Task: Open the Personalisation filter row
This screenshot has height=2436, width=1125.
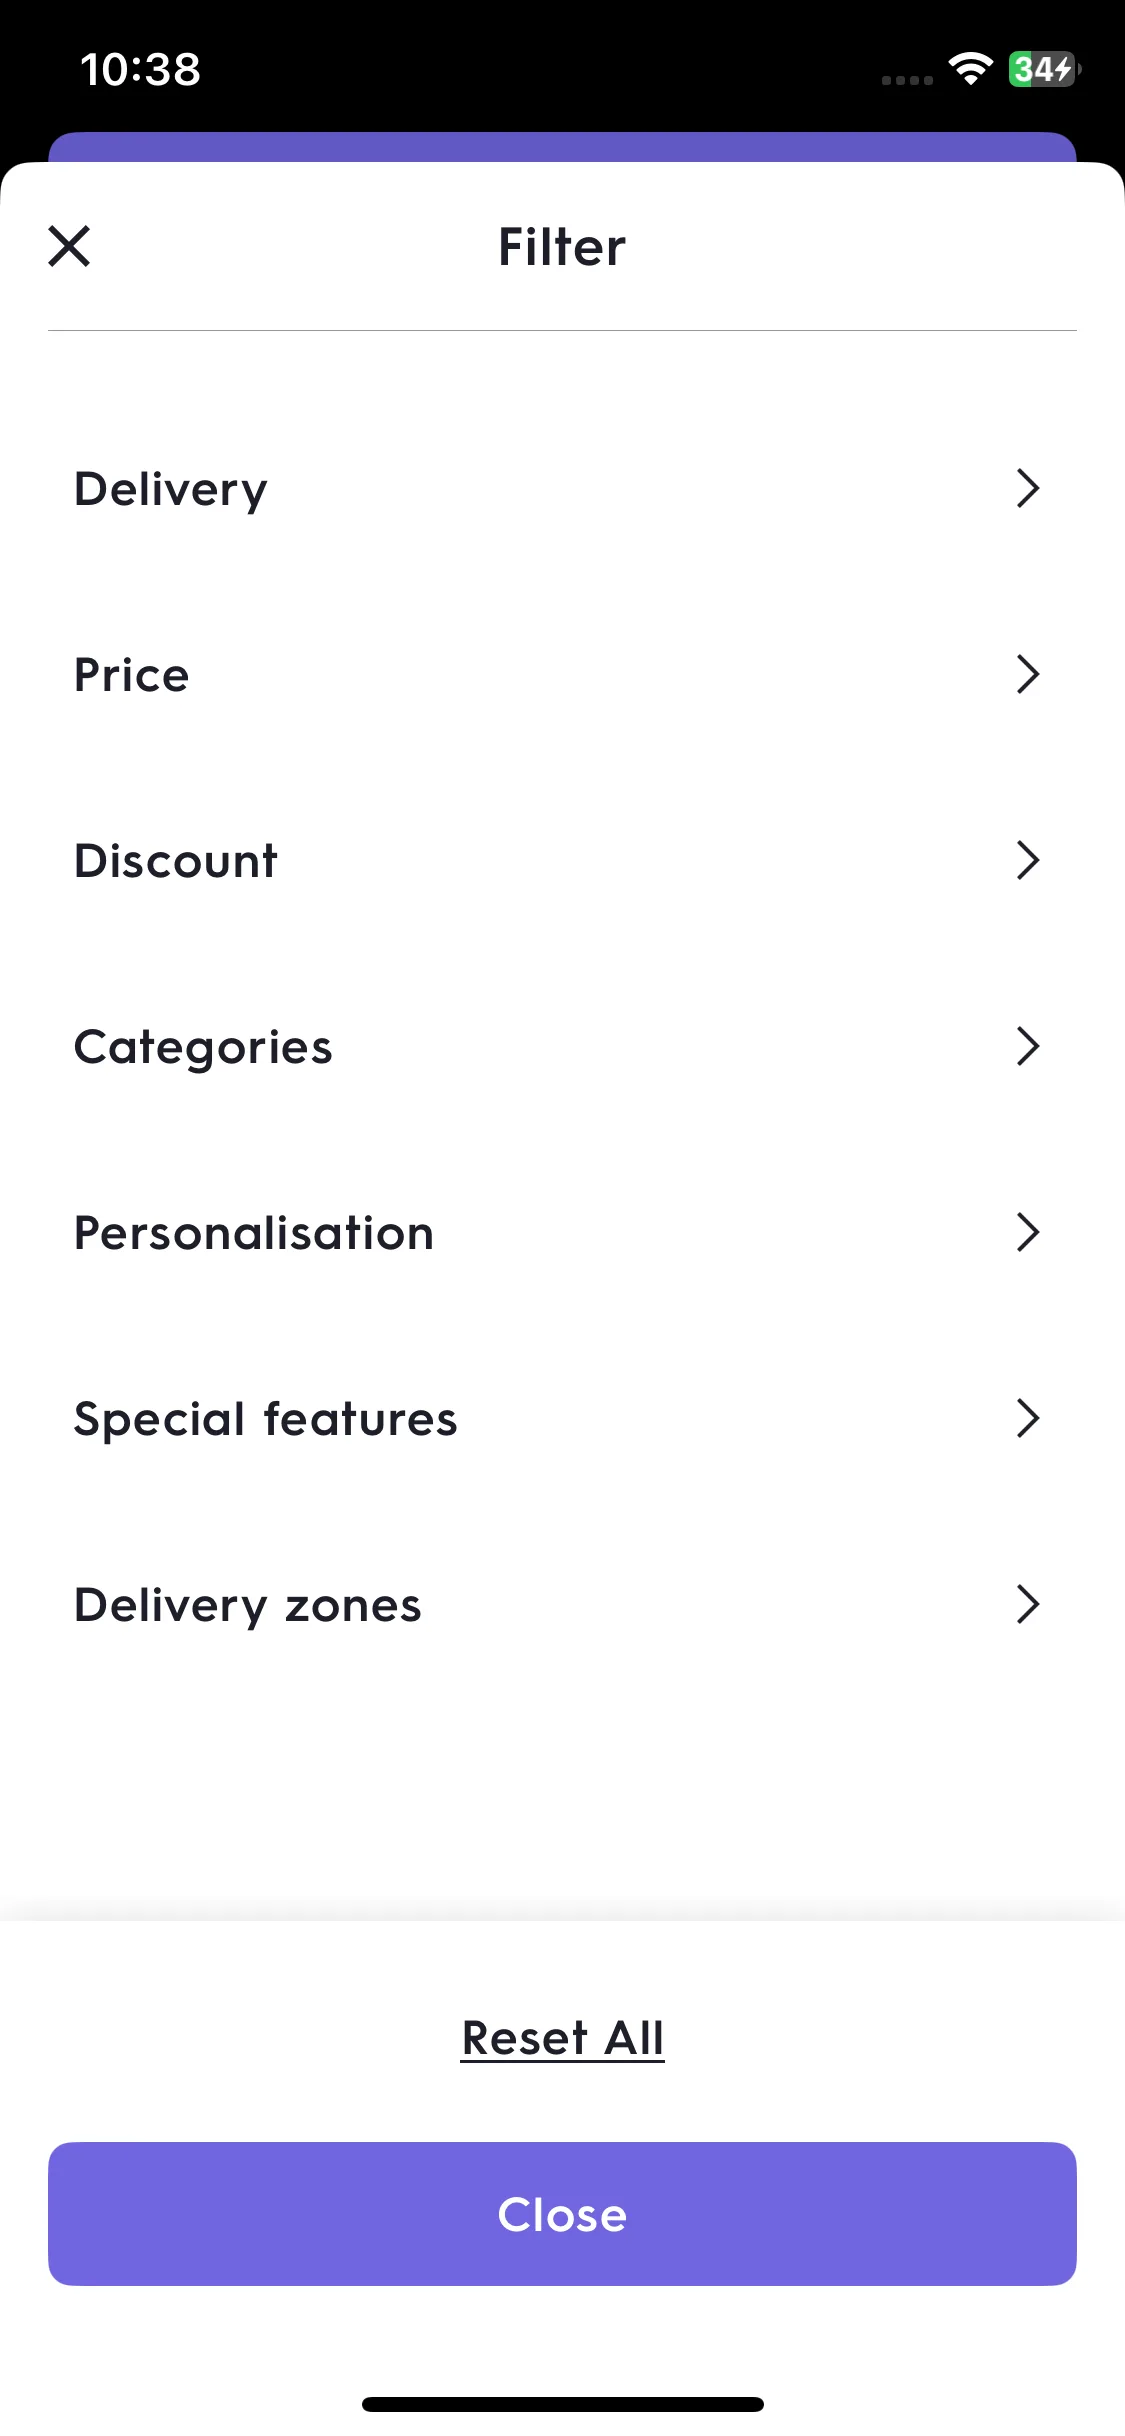Action: point(562,1232)
